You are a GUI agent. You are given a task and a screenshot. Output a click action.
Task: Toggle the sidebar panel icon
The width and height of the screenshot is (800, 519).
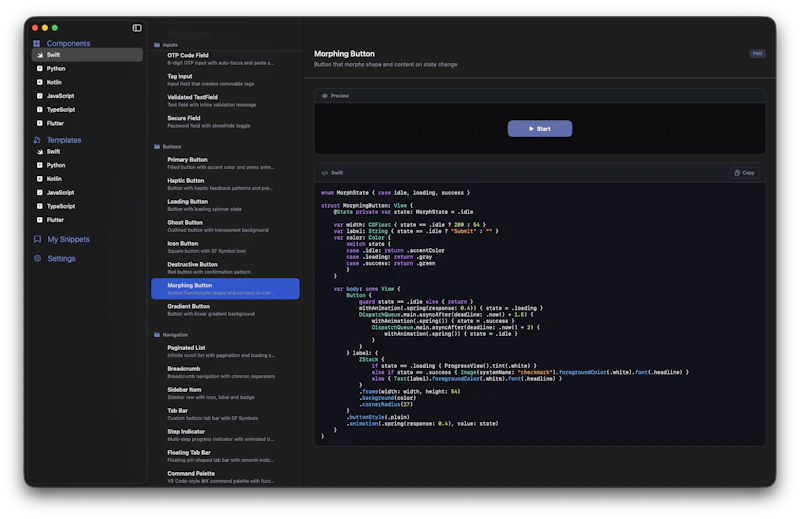[x=137, y=28]
